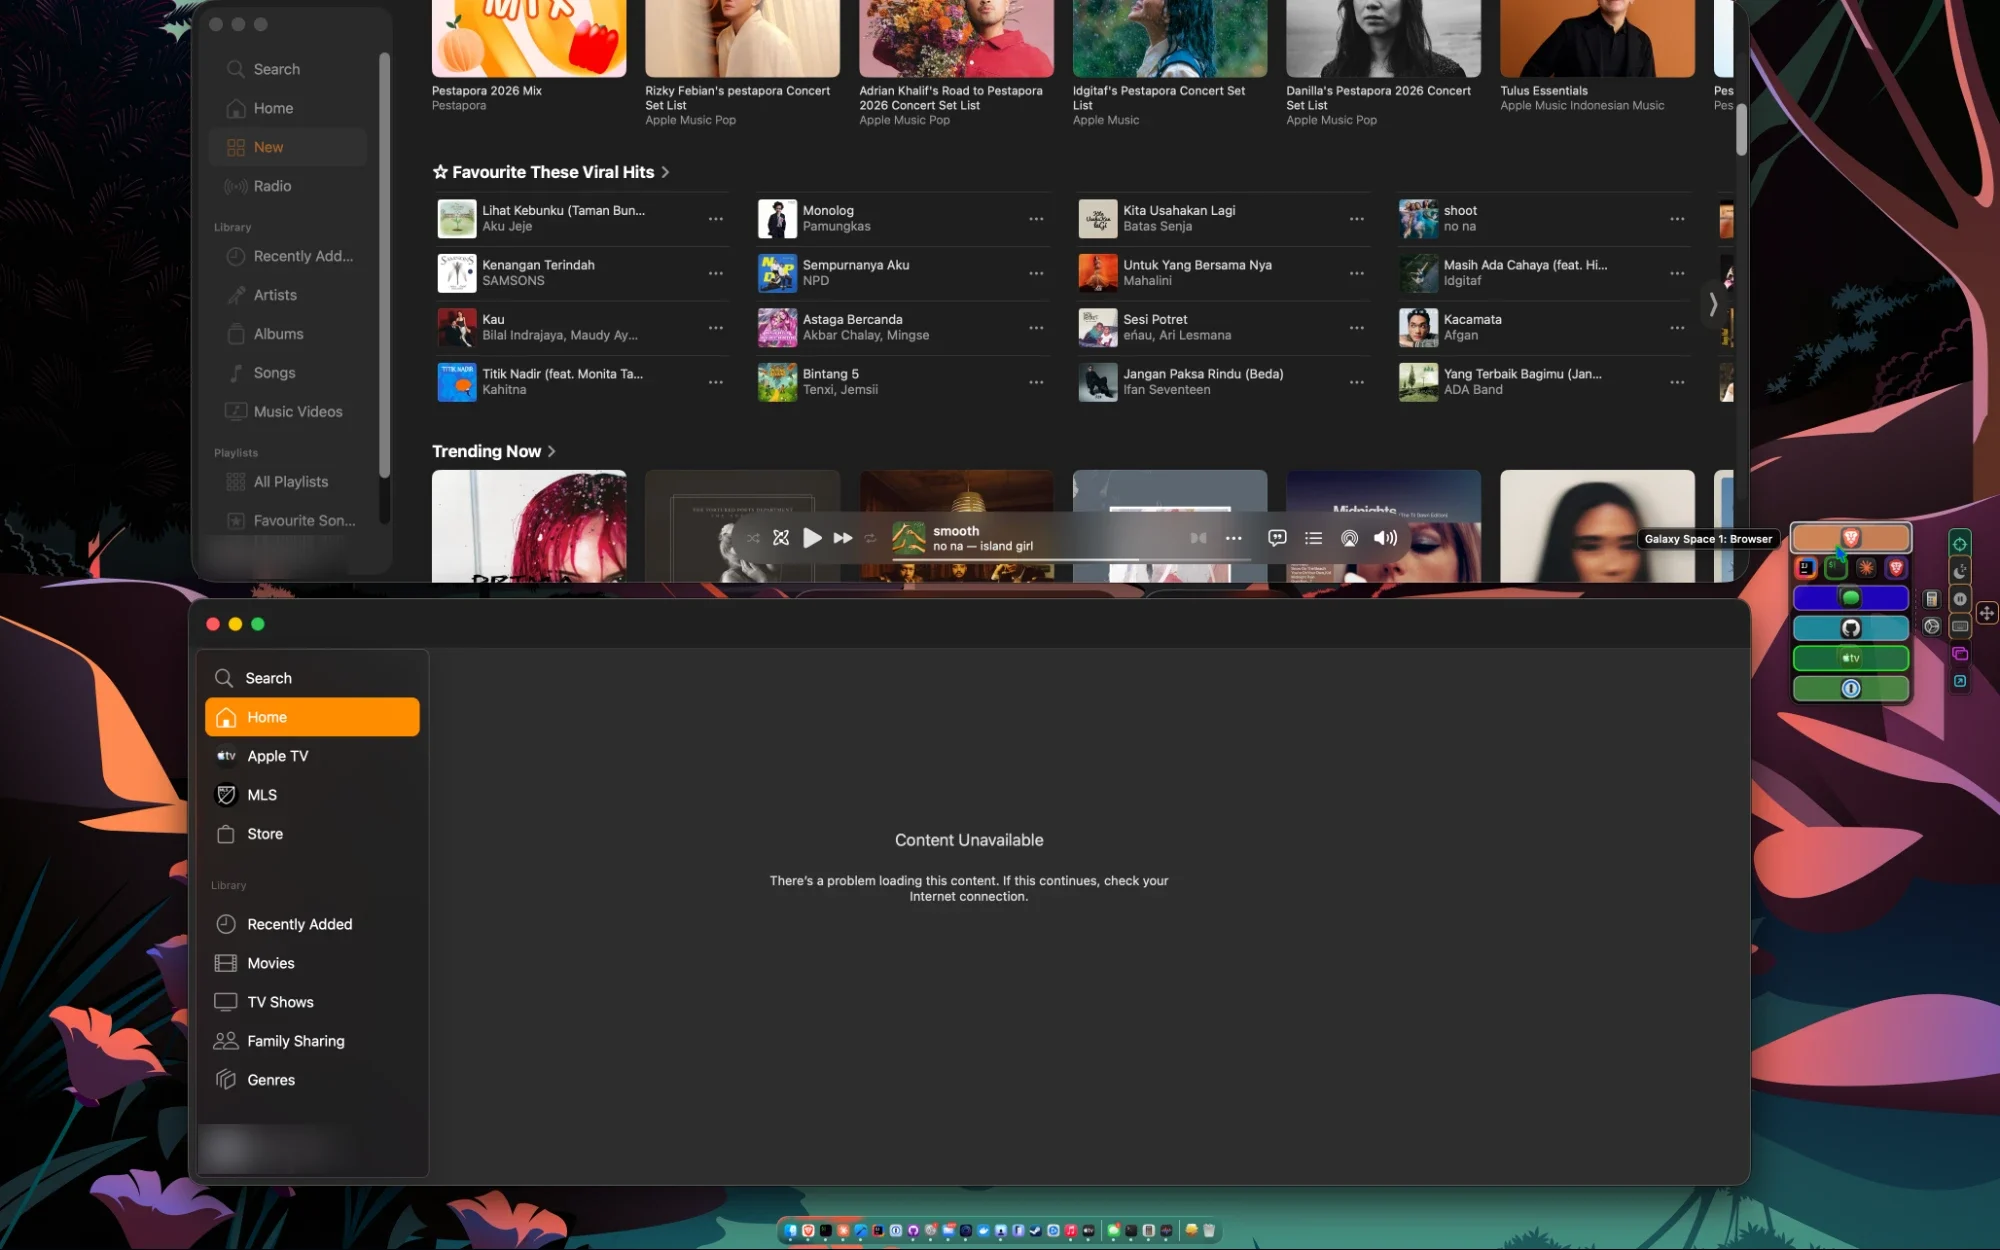
Task: Open Family Sharing in the TV sidebar
Action: [312, 1041]
